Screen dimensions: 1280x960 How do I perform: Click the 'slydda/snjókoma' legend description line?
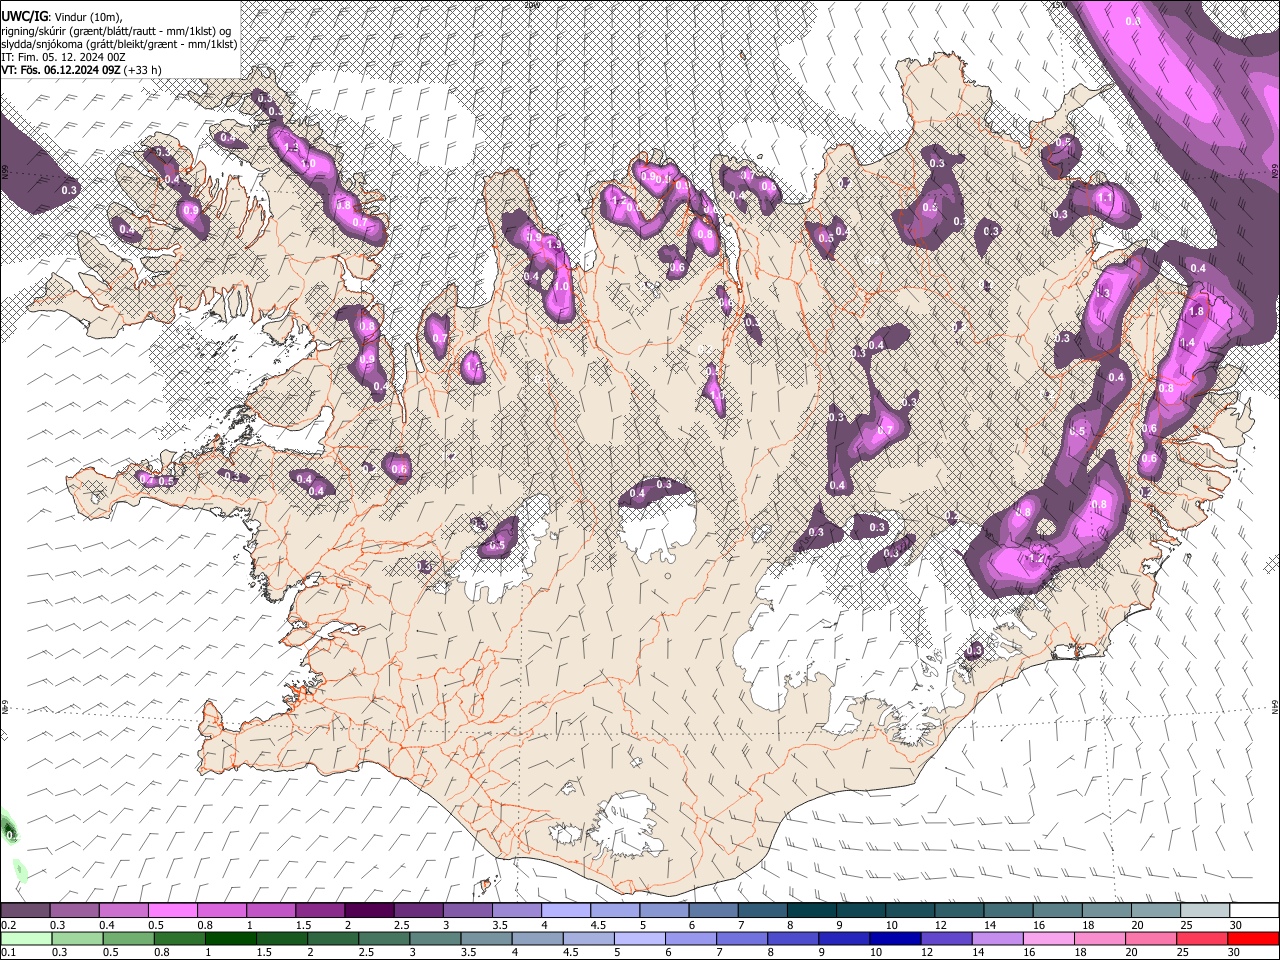pos(119,44)
